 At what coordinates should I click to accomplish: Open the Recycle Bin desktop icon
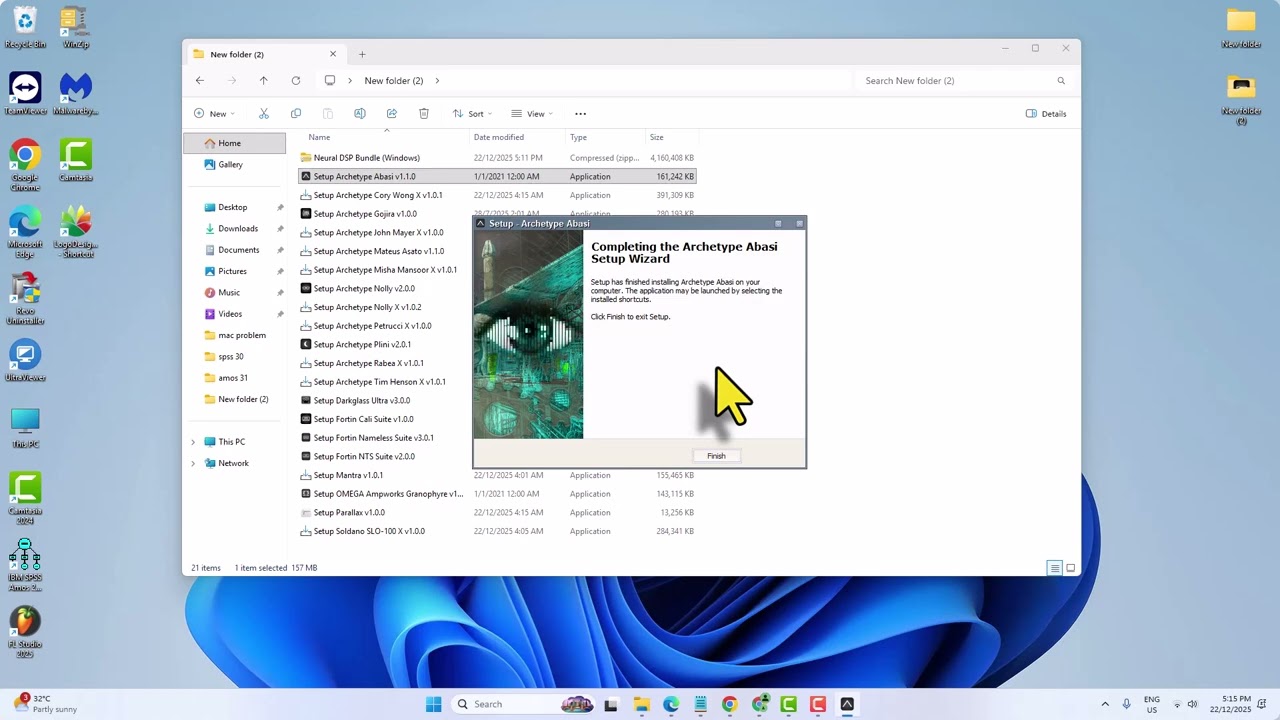click(25, 27)
